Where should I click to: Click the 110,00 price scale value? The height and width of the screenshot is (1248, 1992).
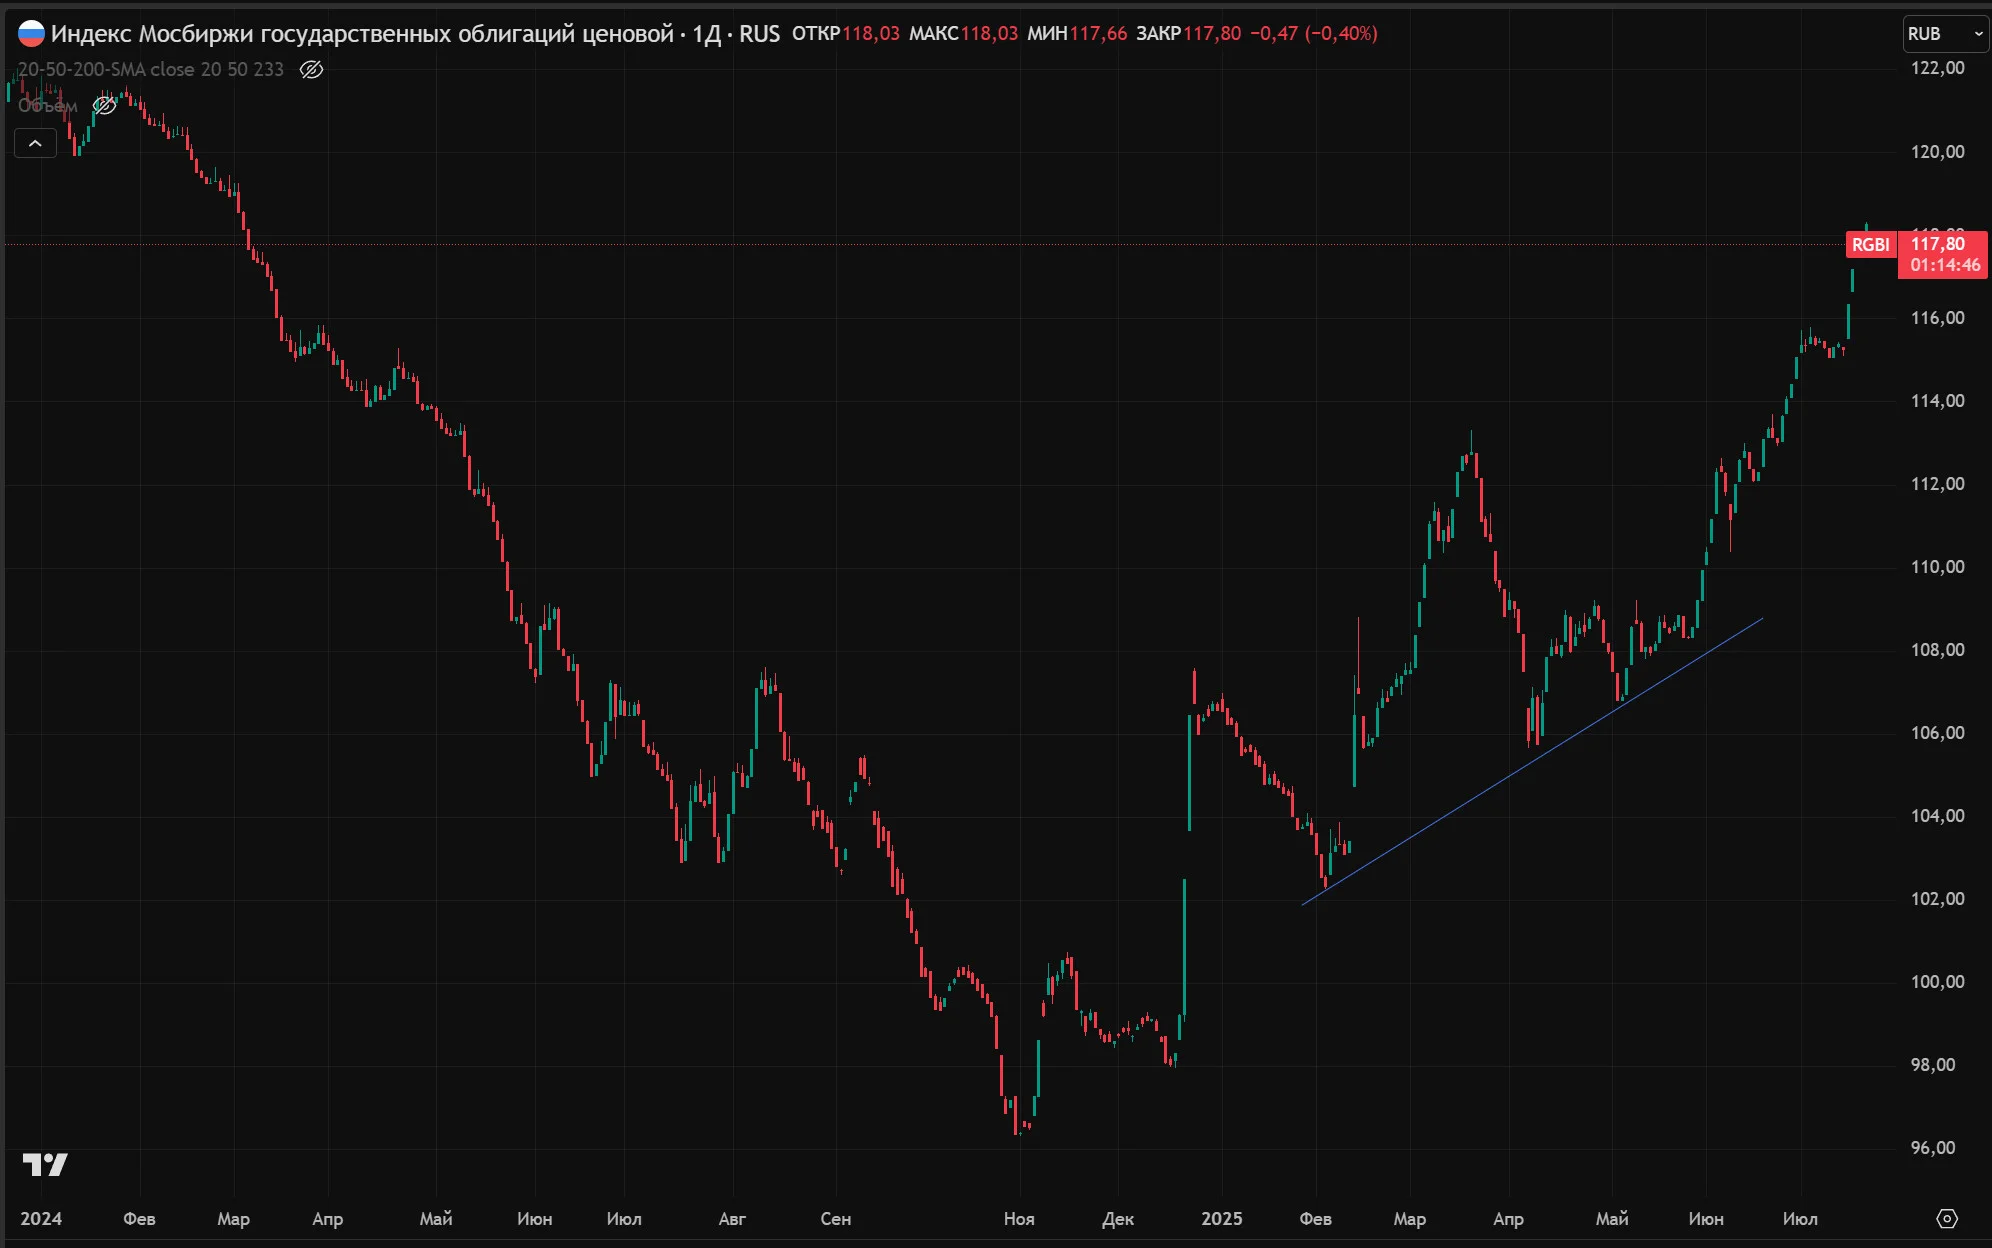pos(1937,566)
